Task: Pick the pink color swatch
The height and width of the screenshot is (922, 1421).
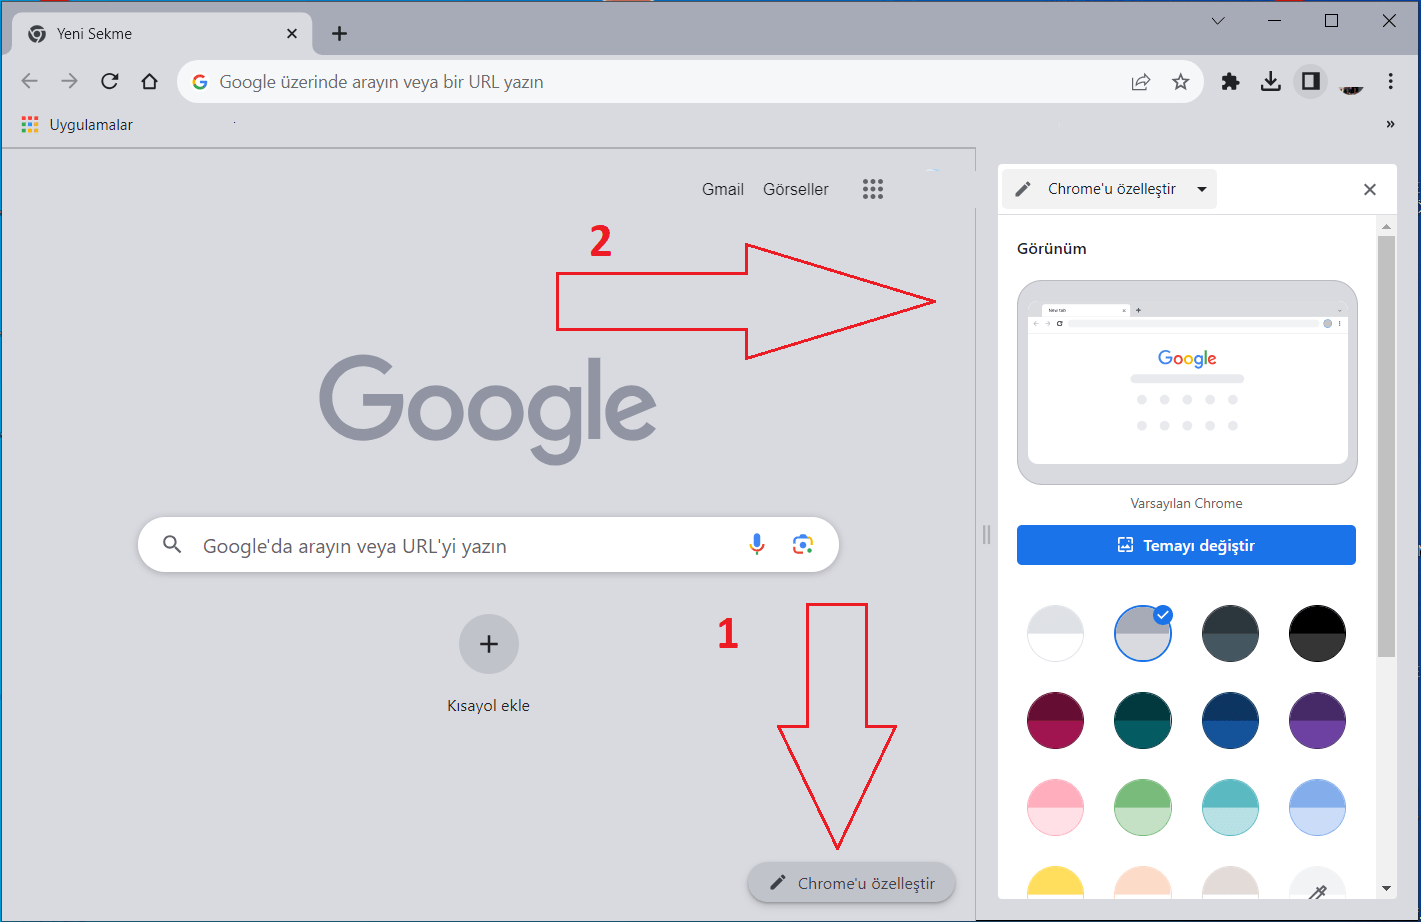Action: tap(1055, 807)
